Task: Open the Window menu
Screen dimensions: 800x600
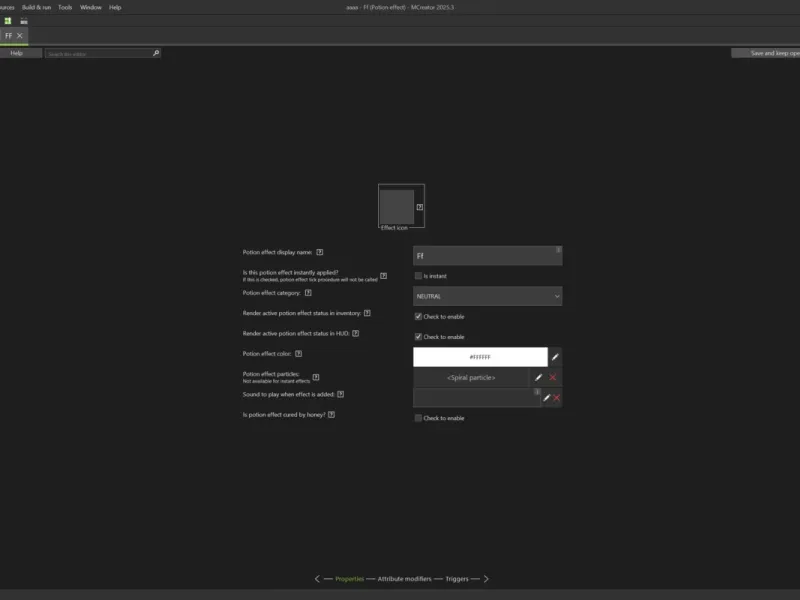Action: pyautogui.click(x=91, y=7)
